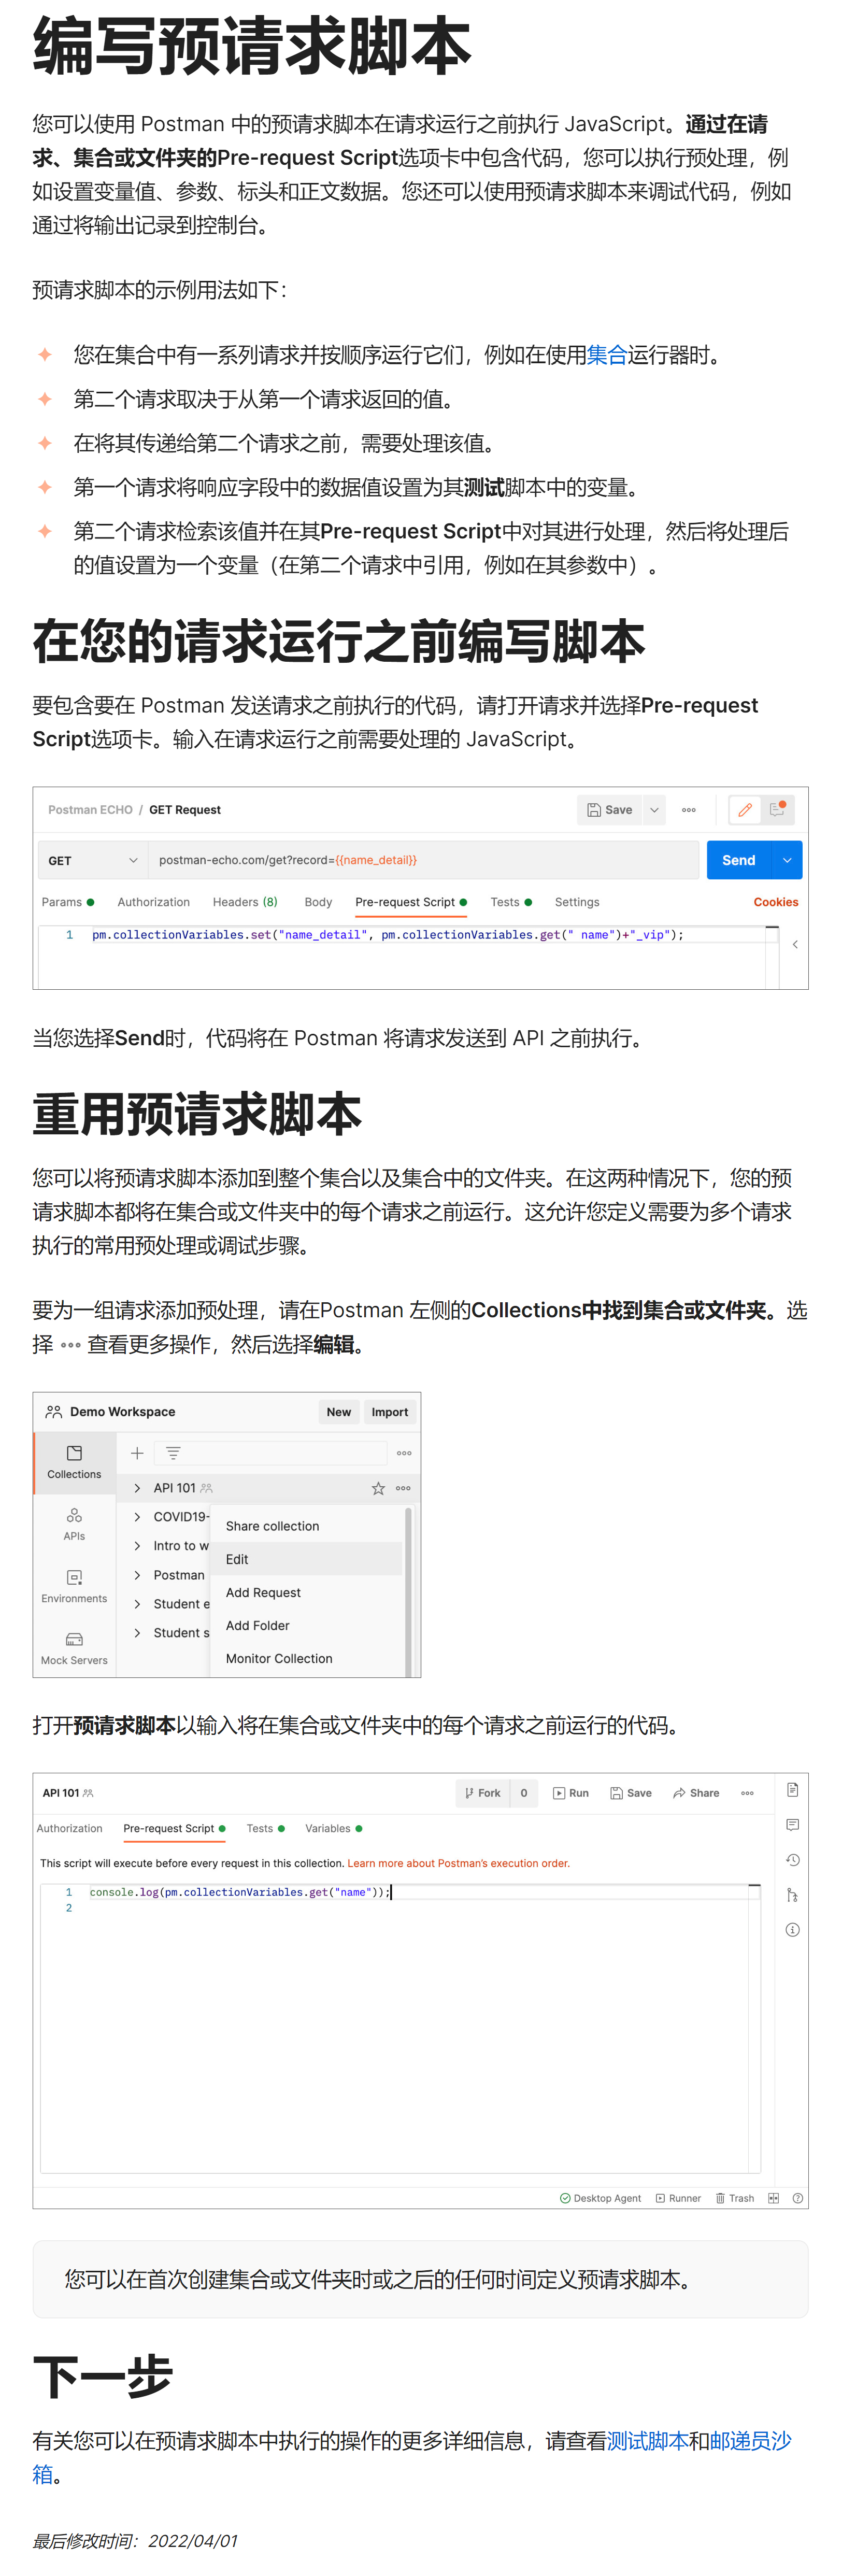
Task: Open the Environments sidebar icon
Action: [x=74, y=1586]
